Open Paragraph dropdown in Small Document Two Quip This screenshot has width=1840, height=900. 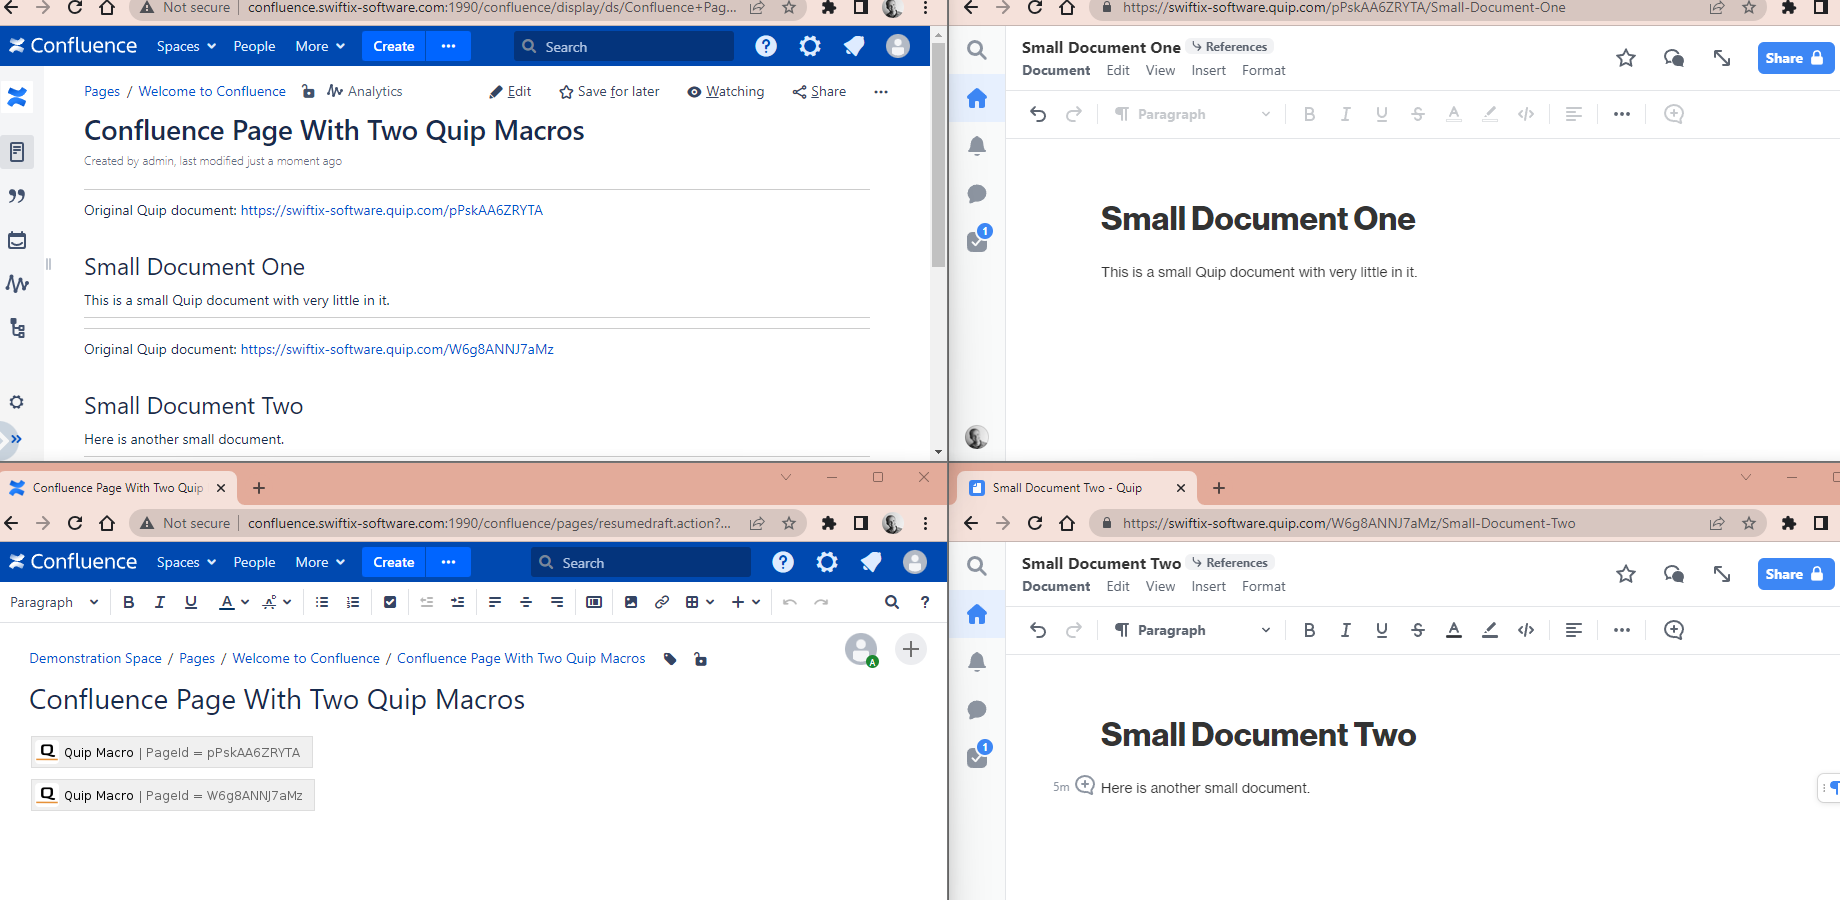(x=1192, y=630)
